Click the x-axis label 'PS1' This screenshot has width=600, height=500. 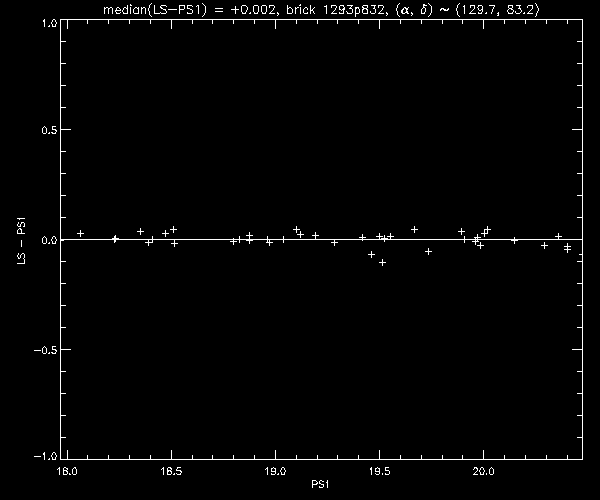click(320, 484)
